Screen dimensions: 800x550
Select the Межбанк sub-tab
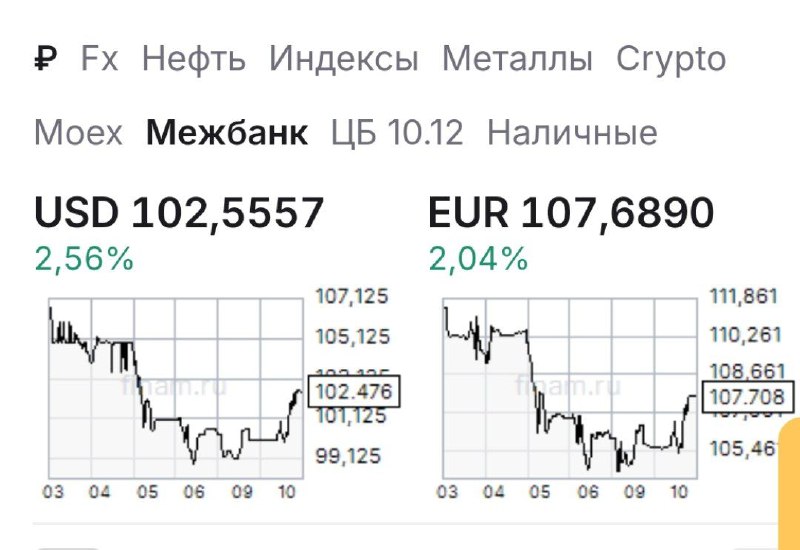coord(227,133)
